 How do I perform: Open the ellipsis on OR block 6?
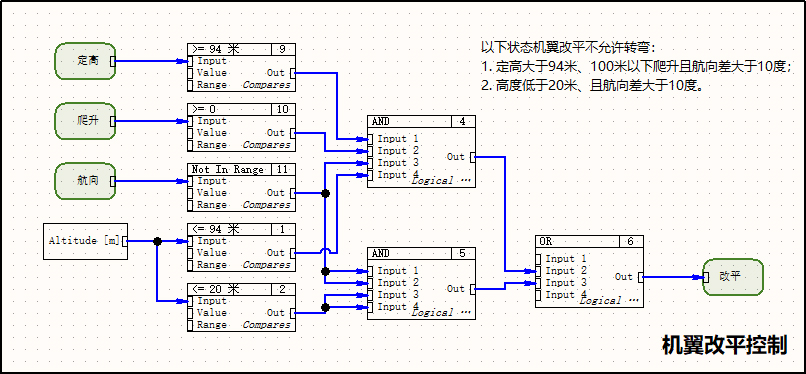click(633, 301)
